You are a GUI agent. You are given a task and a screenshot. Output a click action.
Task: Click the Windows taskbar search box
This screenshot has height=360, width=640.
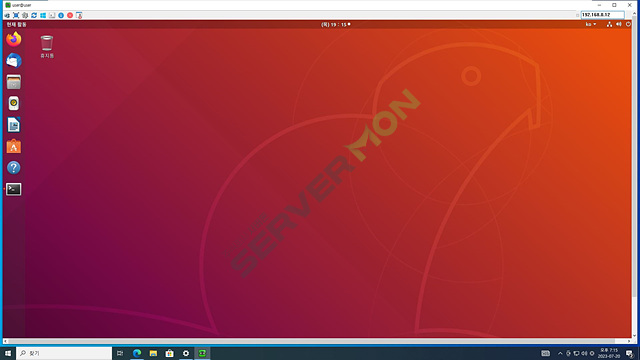click(64, 353)
